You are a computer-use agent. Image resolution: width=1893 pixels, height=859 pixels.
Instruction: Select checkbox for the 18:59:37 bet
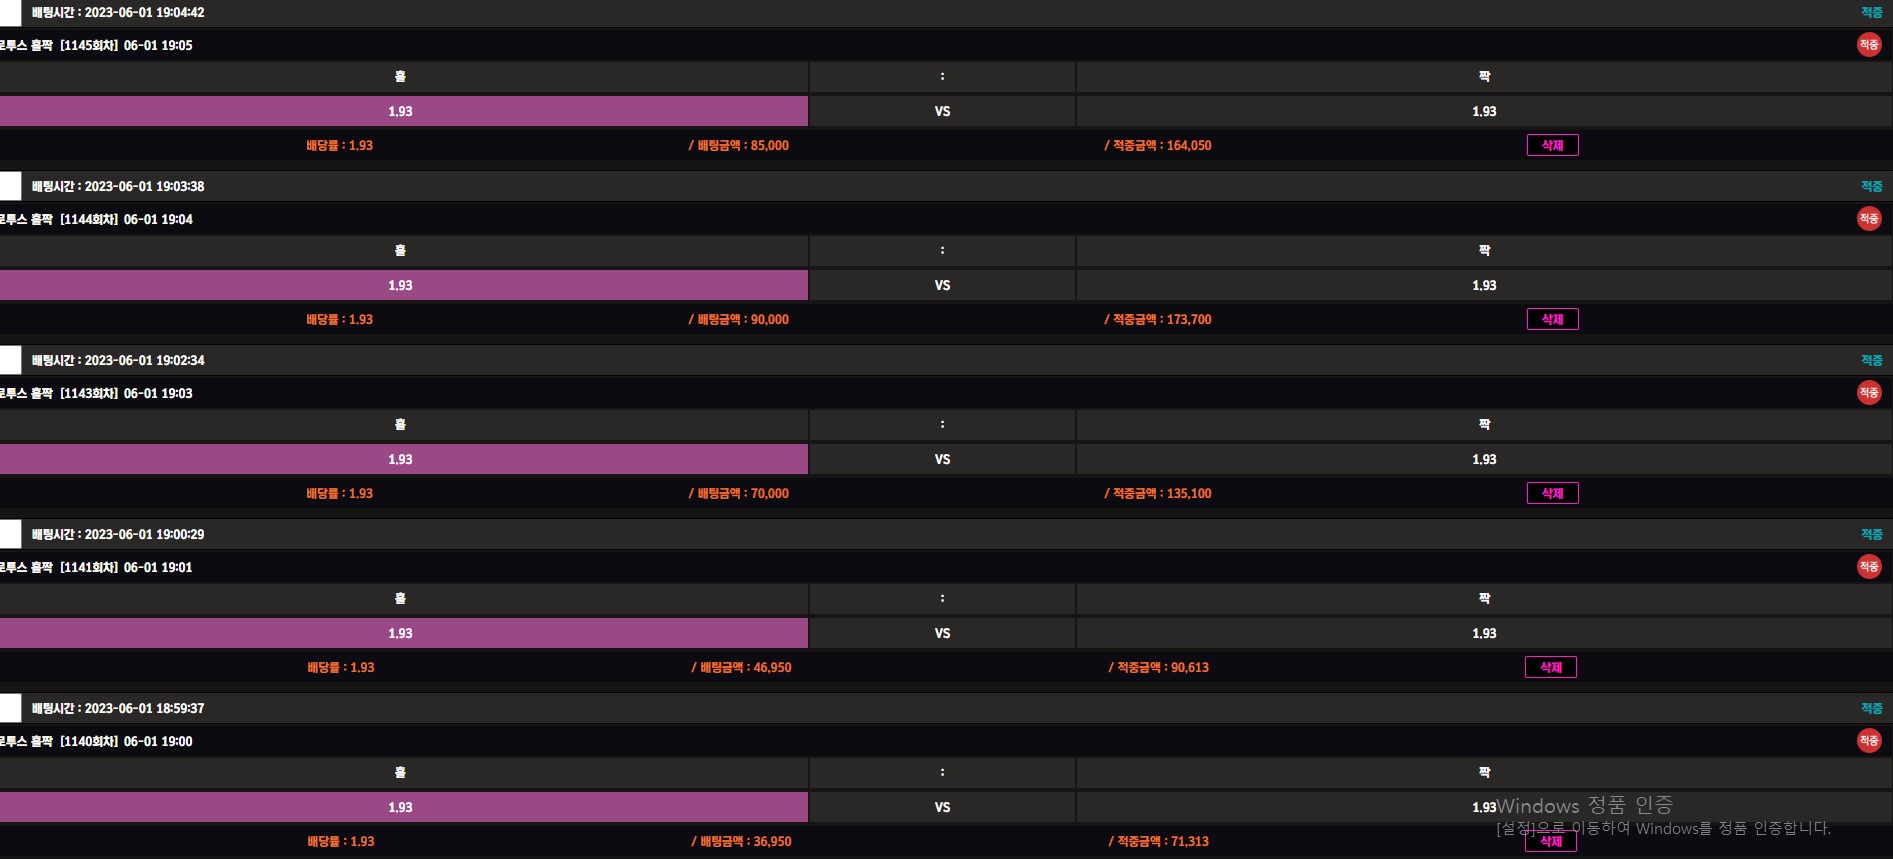pyautogui.click(x=10, y=708)
